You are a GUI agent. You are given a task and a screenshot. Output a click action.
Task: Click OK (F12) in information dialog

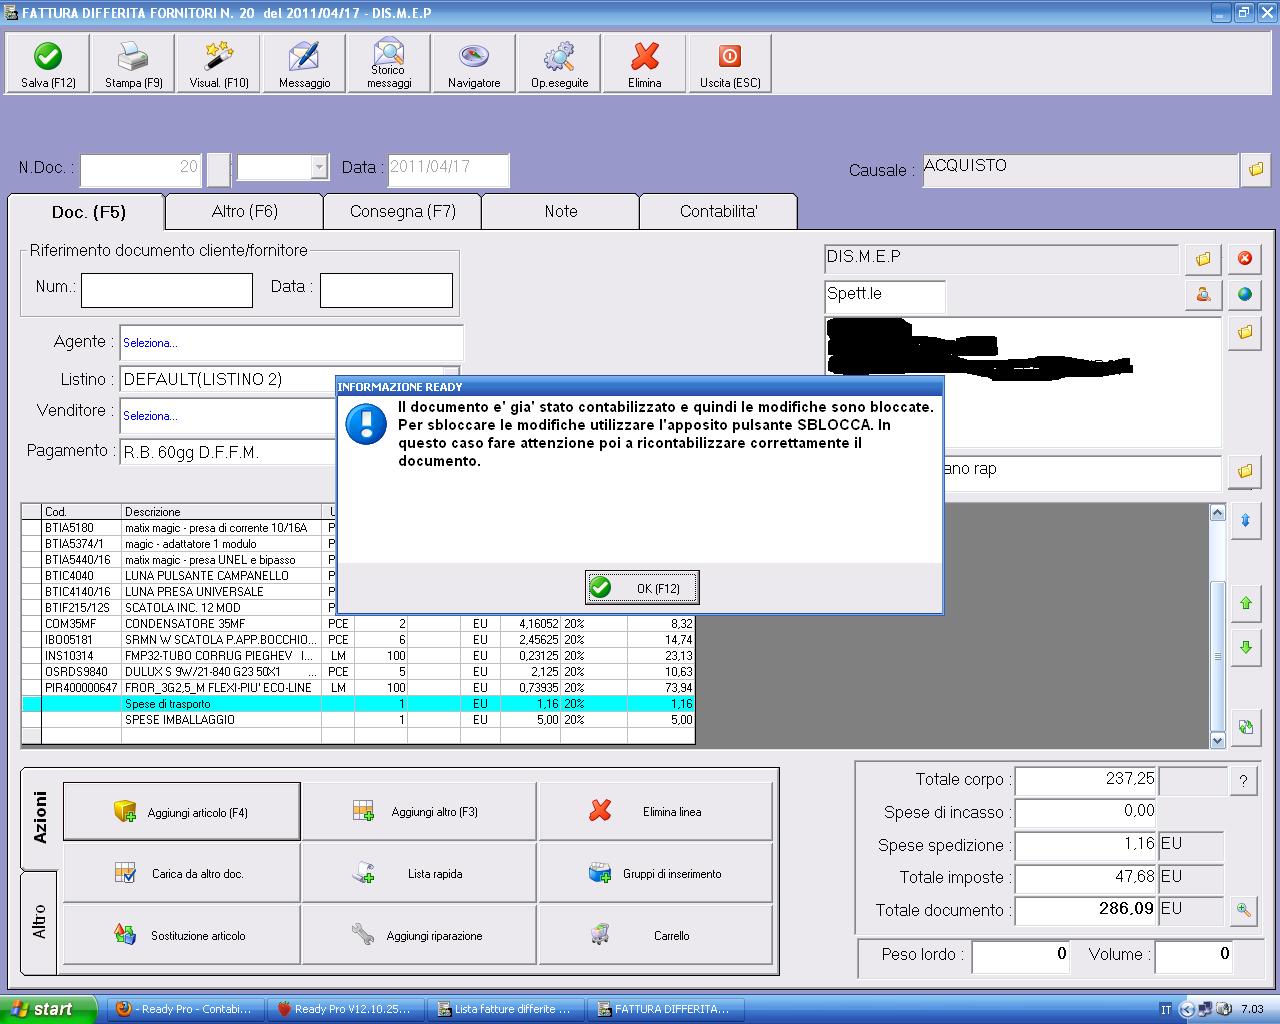click(x=641, y=588)
